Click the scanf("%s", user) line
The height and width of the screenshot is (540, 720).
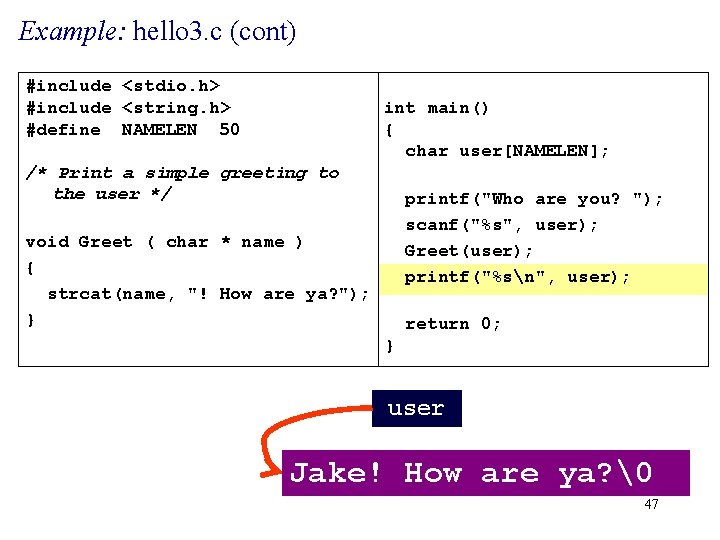501,225
